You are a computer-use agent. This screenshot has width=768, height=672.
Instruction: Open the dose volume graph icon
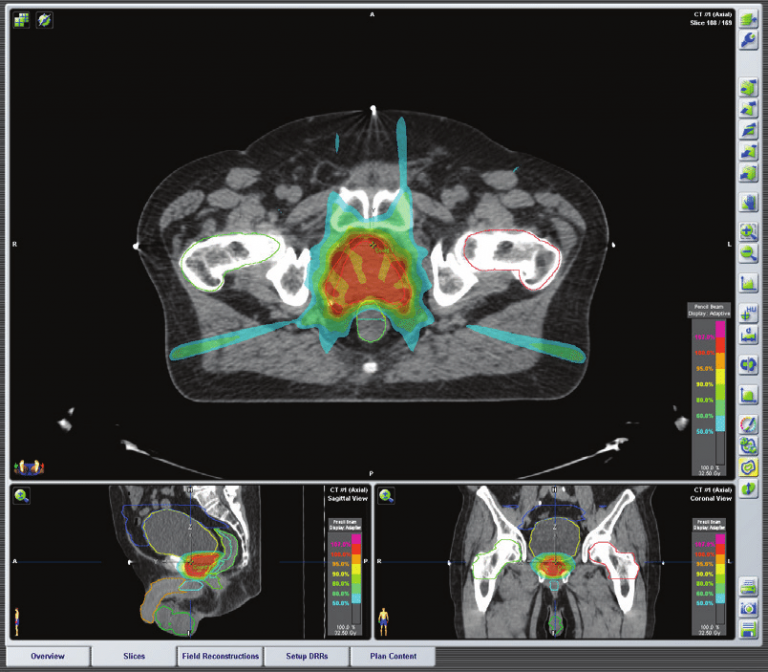coord(748,394)
